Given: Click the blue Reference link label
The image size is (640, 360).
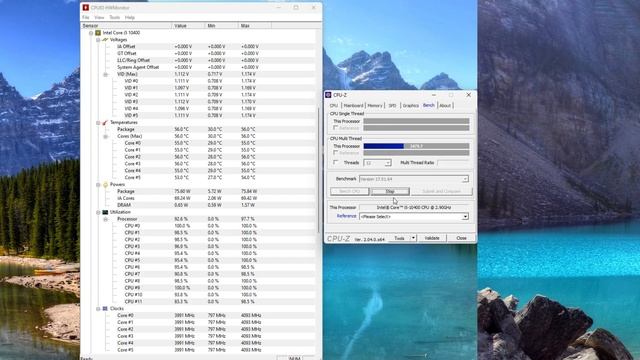Looking at the screenshot, I should pyautogui.click(x=347, y=216).
